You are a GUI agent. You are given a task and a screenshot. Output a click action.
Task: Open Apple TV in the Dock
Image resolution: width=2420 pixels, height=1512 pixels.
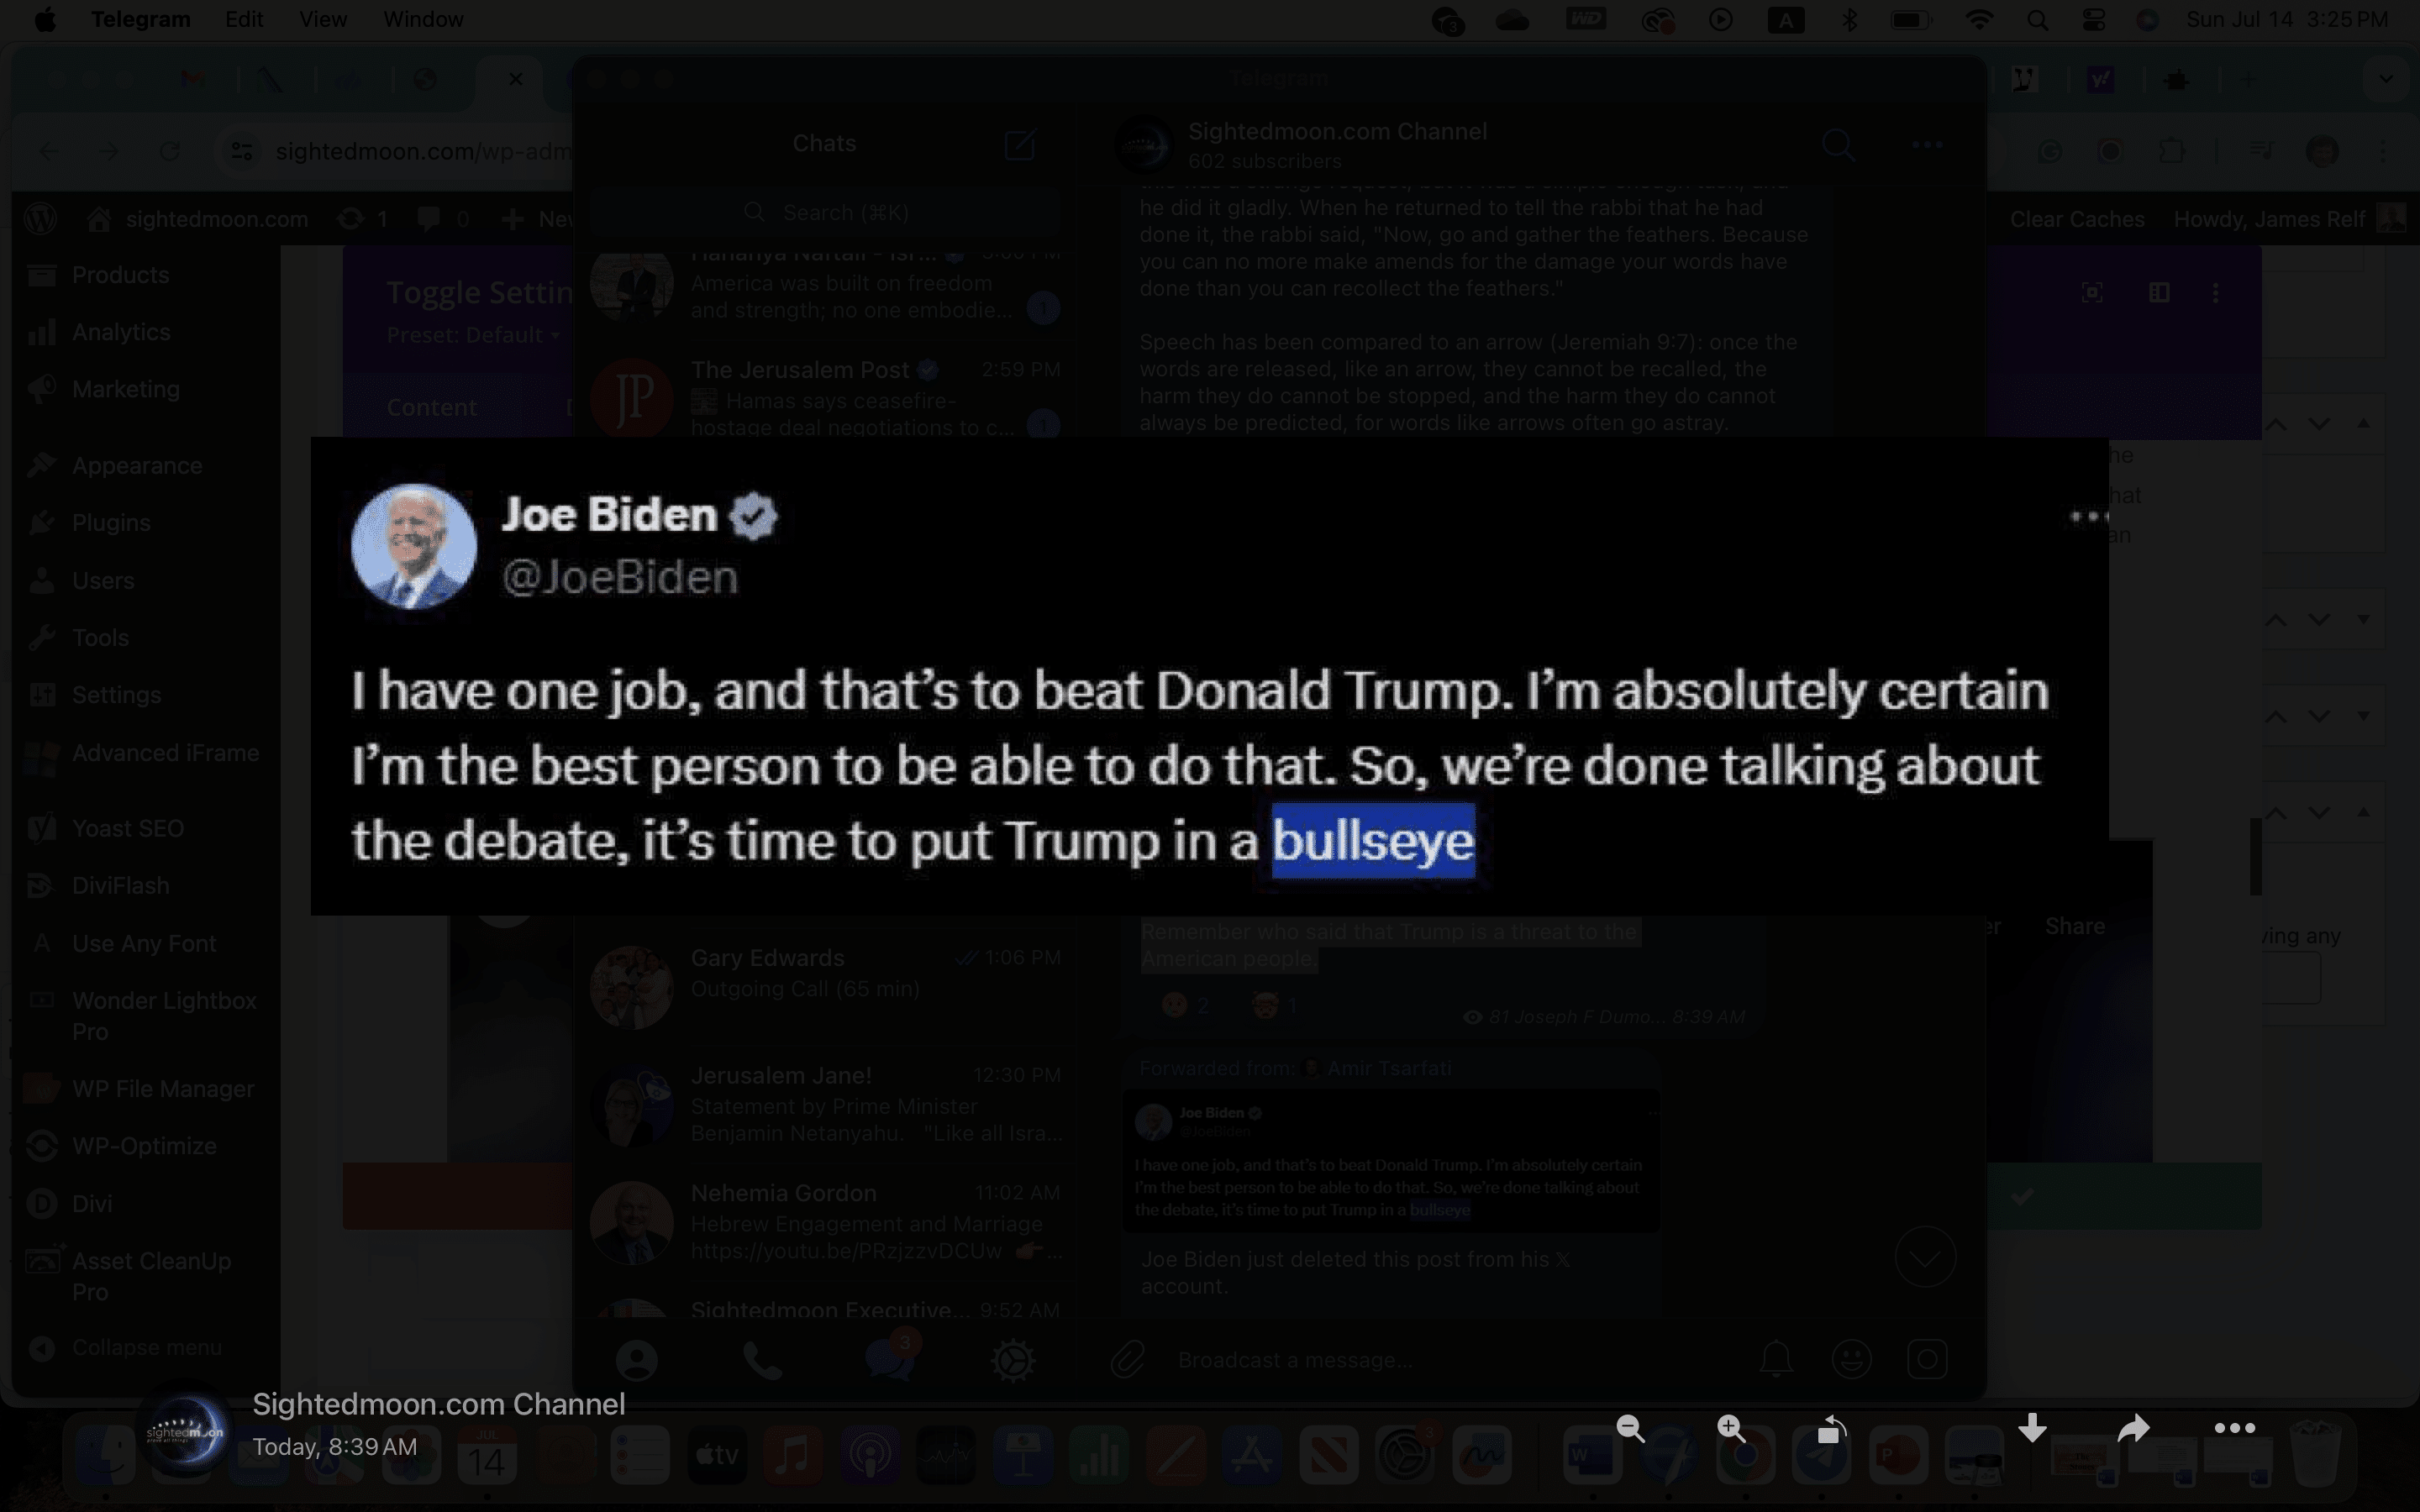(717, 1456)
